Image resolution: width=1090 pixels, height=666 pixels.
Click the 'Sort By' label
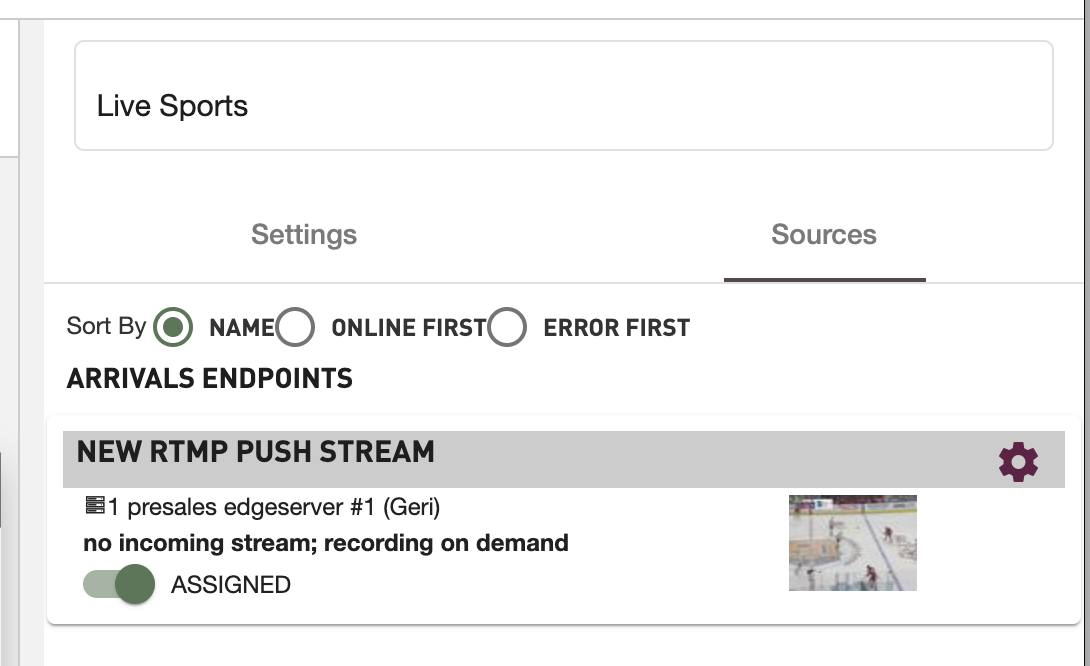click(106, 326)
